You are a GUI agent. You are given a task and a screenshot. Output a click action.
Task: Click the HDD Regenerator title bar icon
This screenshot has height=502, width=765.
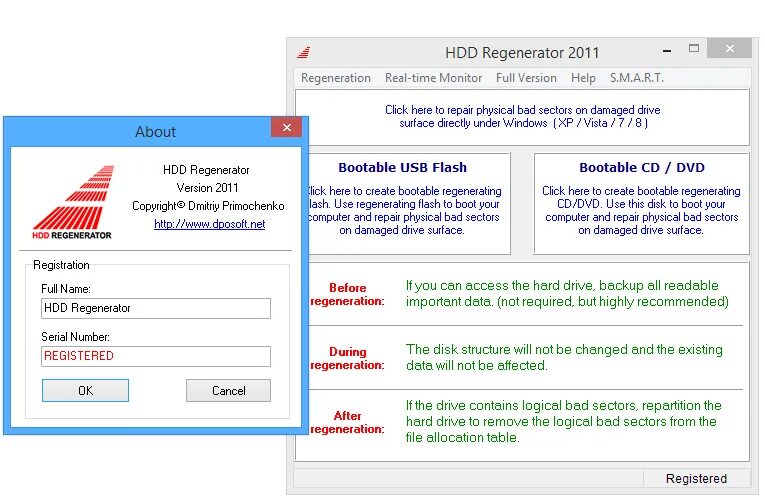303,52
